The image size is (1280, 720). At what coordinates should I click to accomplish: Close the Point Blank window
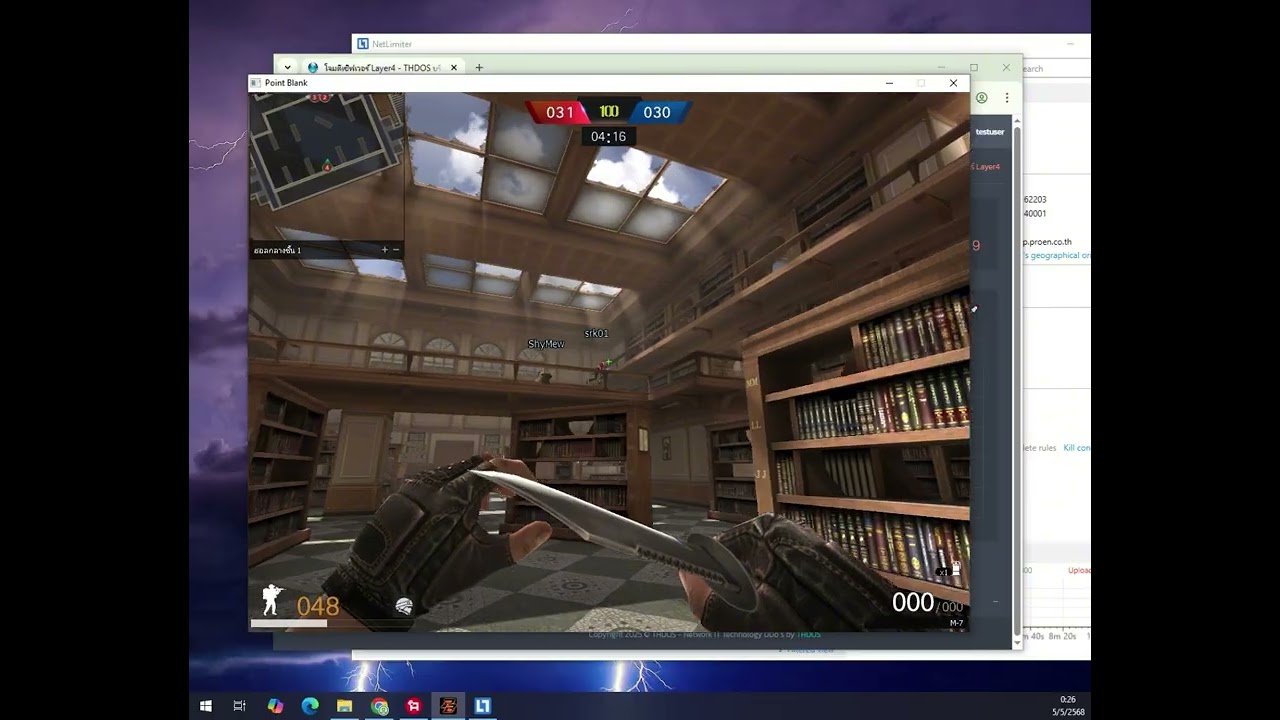coord(953,83)
